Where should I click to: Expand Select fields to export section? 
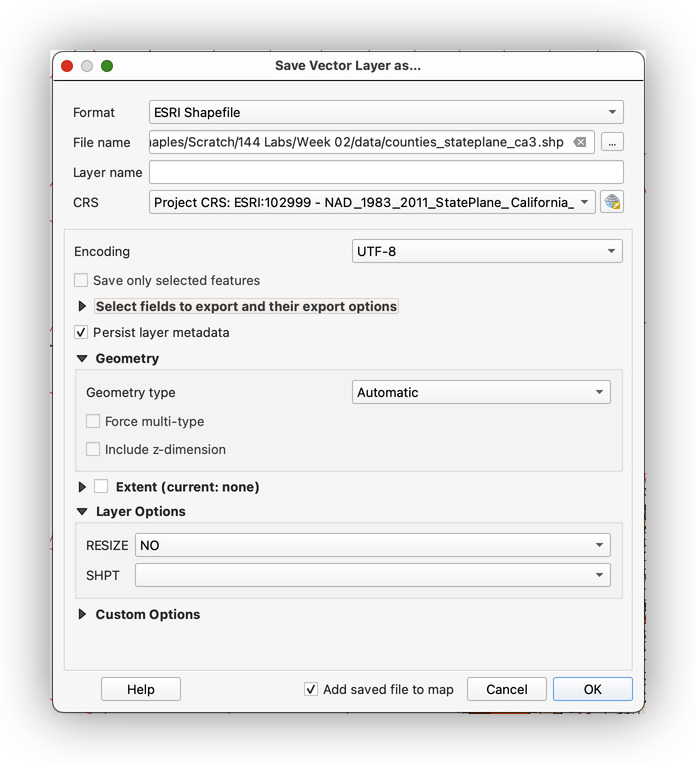click(x=82, y=306)
